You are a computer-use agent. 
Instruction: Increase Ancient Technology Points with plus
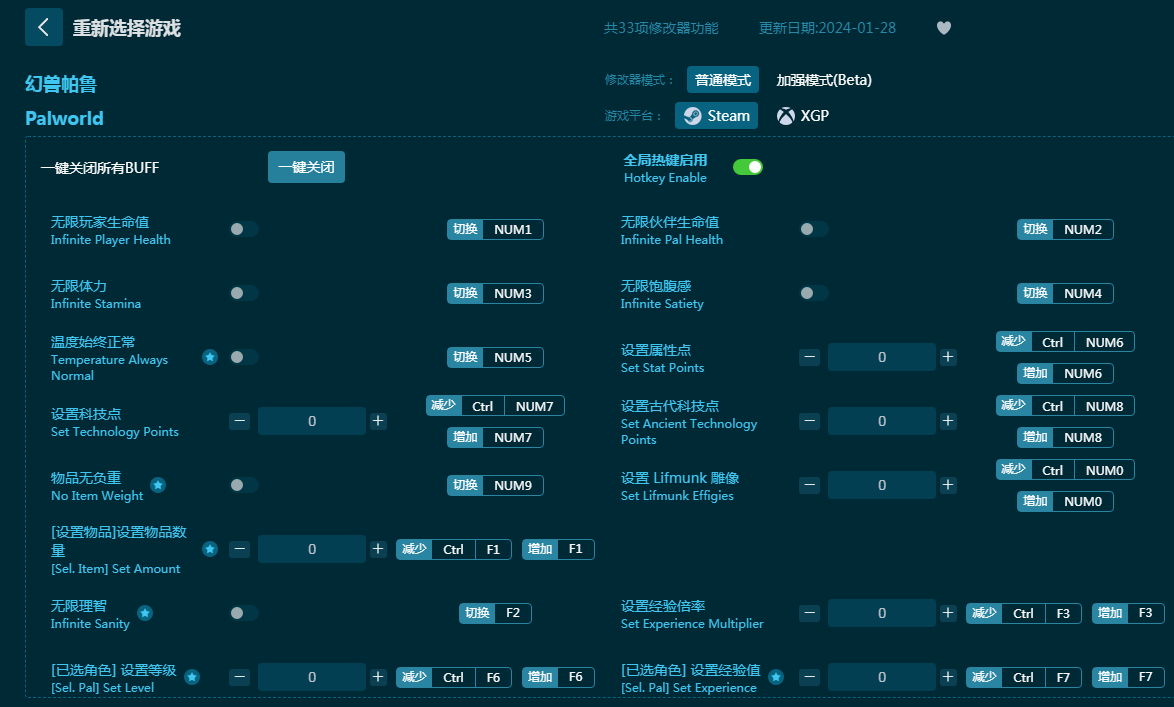948,421
